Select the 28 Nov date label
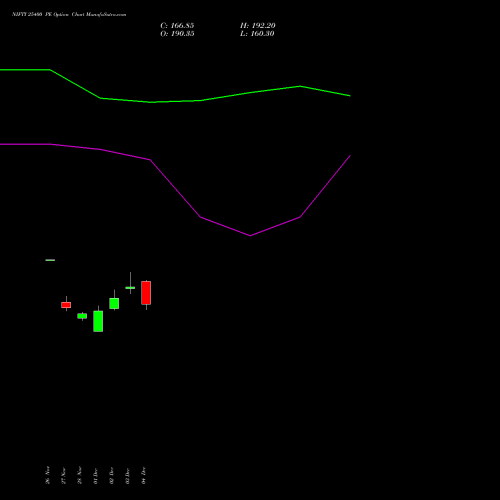 80,475
